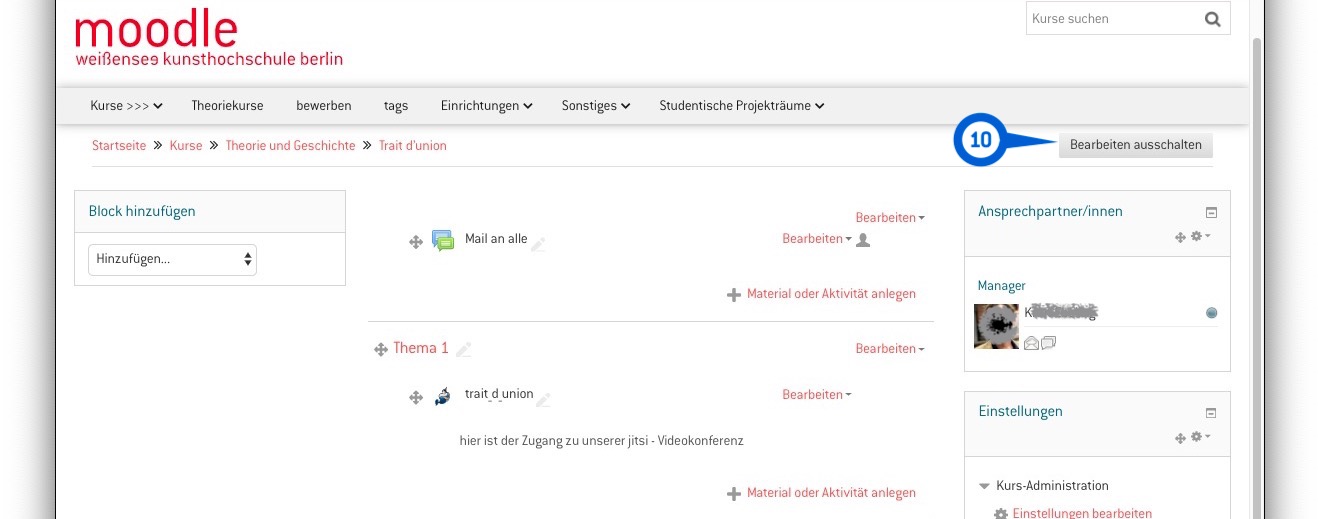Click the move handle beside Mail an alle
Viewport: 1320px width, 519px height.
click(416, 242)
